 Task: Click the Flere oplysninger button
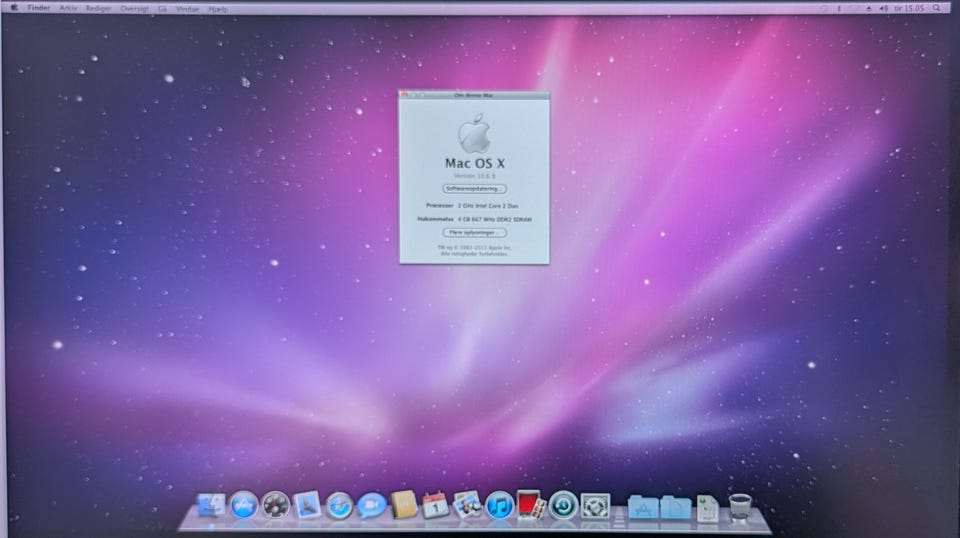tap(474, 233)
